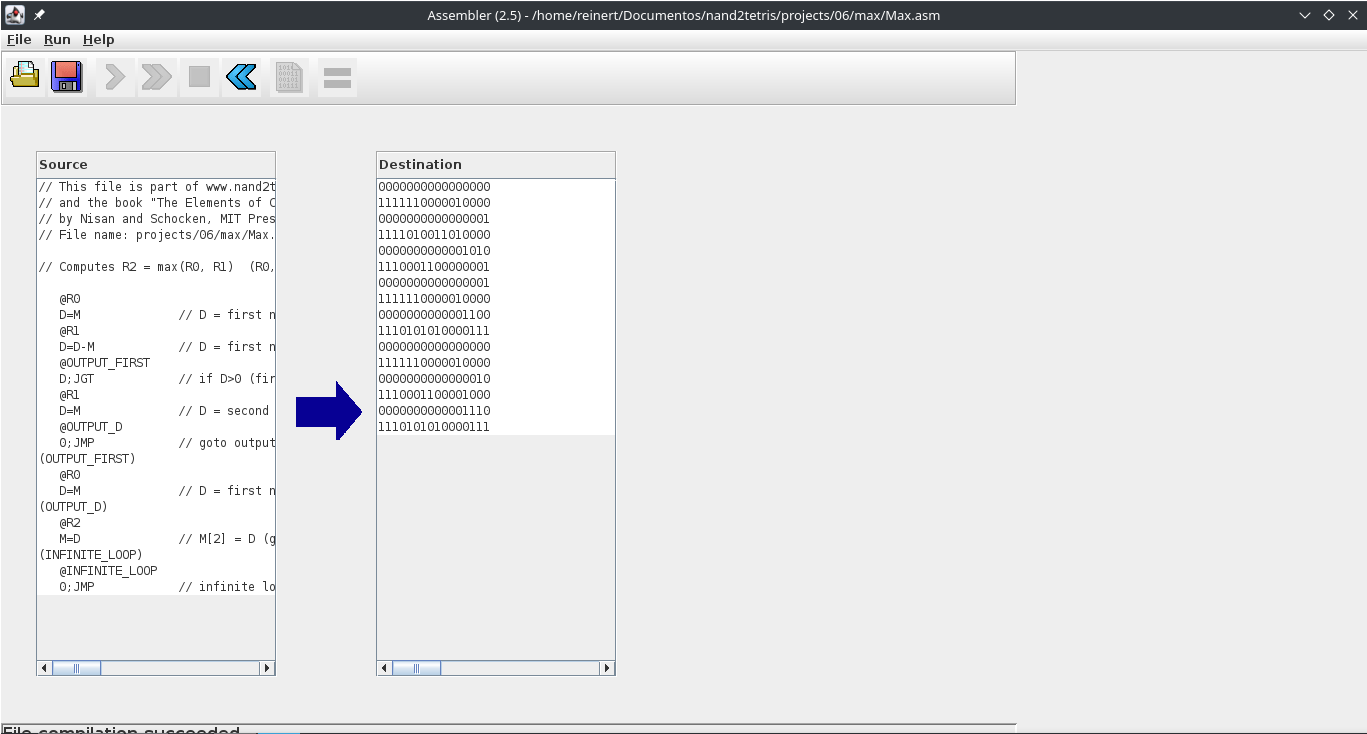Click Source panel scrollbar left arrow
1367x734 pixels.
tap(44, 668)
